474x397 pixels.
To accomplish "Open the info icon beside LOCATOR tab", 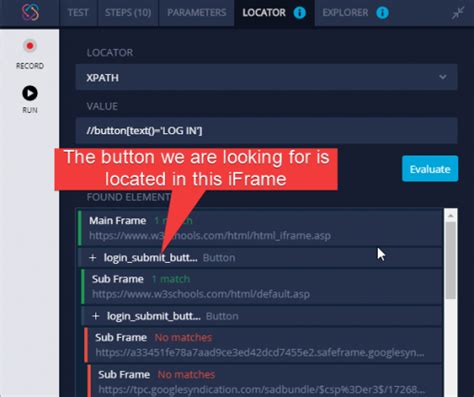I will point(299,13).
